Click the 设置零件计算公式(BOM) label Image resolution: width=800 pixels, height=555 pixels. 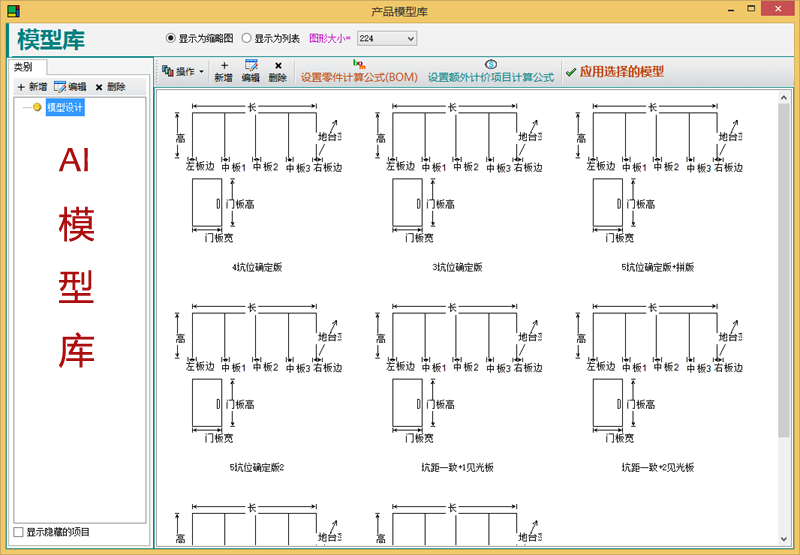coord(359,78)
